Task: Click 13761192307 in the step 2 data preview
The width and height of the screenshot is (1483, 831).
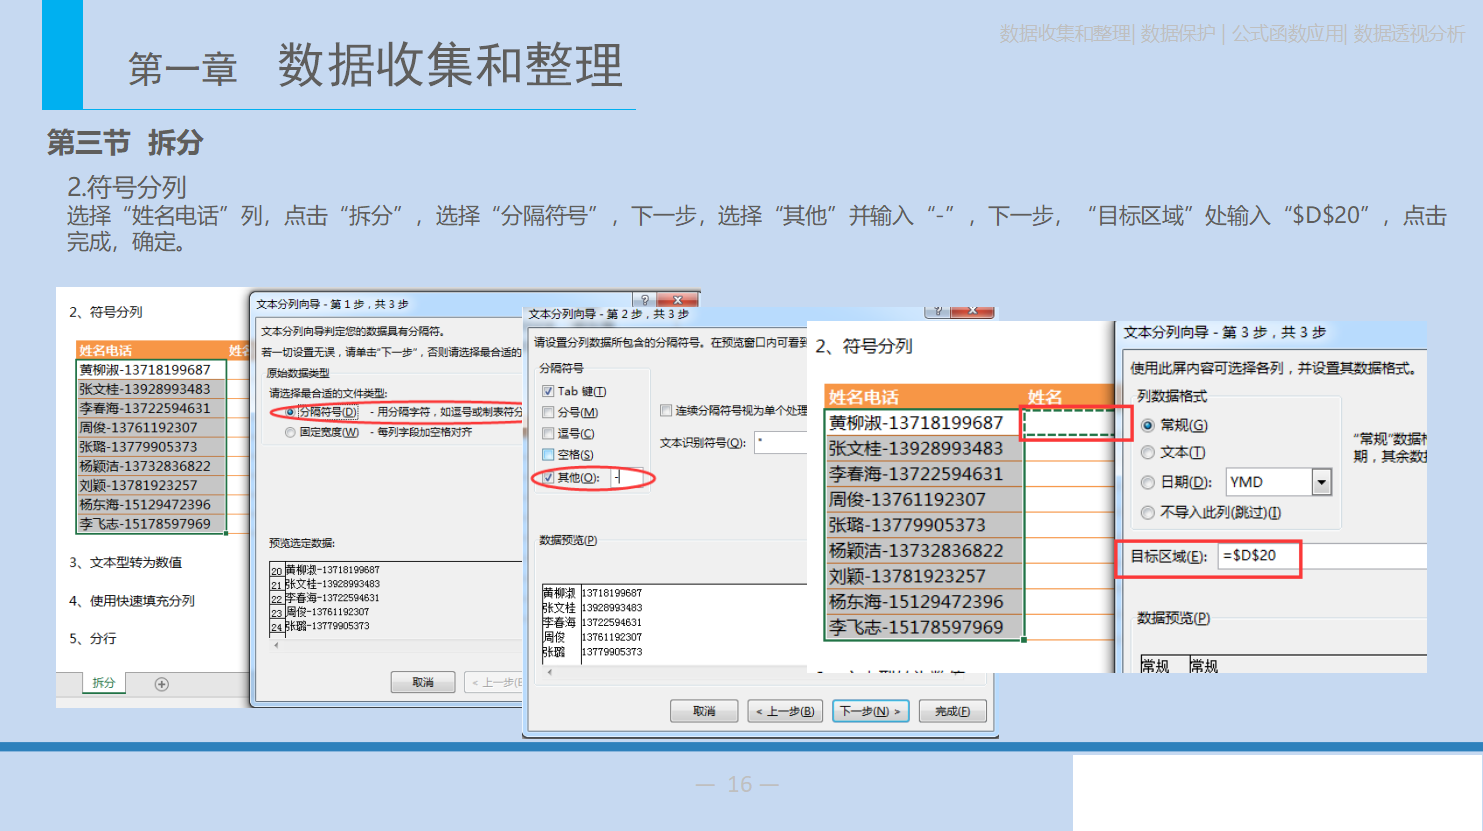Action: point(611,637)
